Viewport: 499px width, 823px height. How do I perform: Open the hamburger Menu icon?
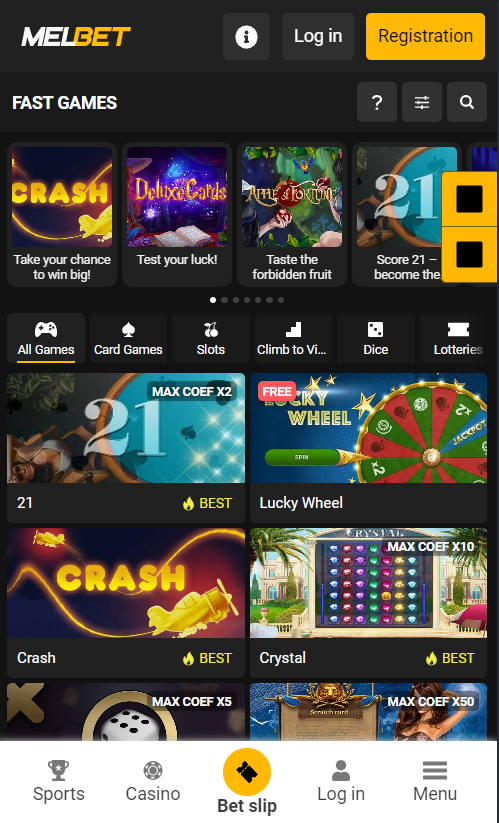(x=435, y=771)
